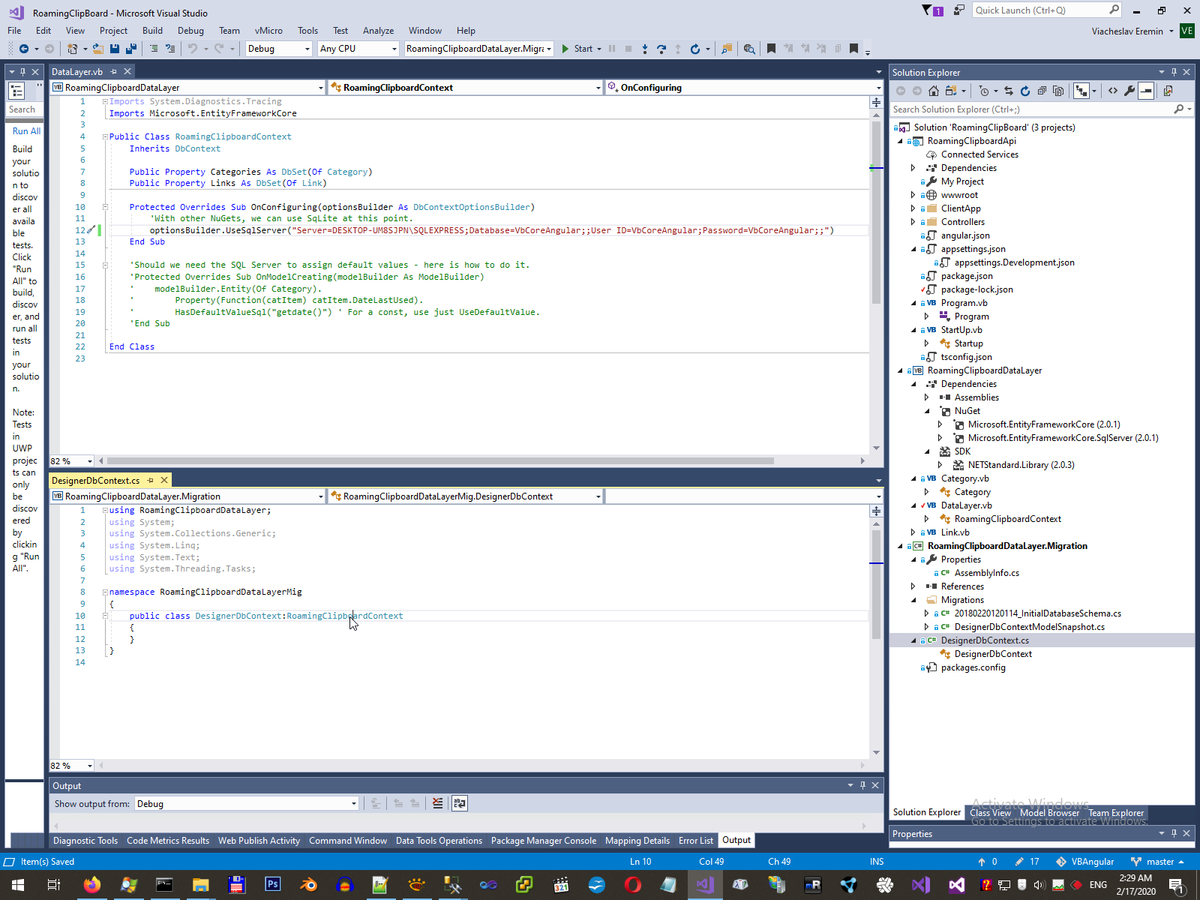The image size is (1200, 900).
Task: Toggle auto-hide pin on the Output panel
Action: pyautogui.click(x=862, y=786)
